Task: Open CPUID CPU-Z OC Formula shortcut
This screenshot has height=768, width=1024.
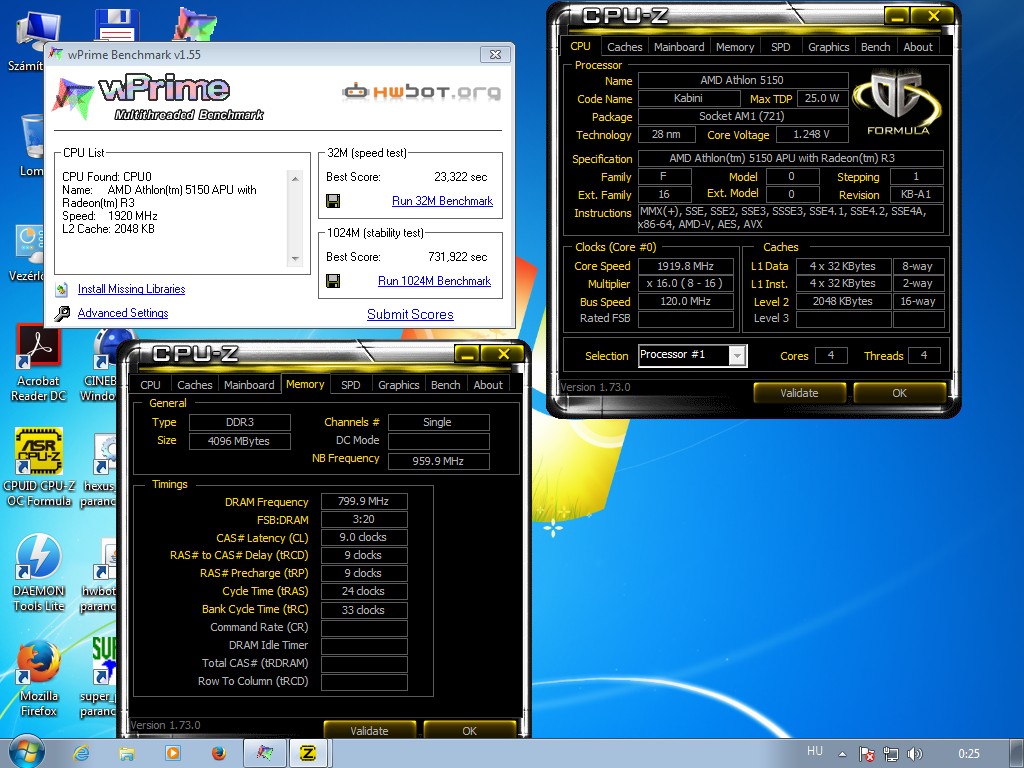Action: point(39,468)
